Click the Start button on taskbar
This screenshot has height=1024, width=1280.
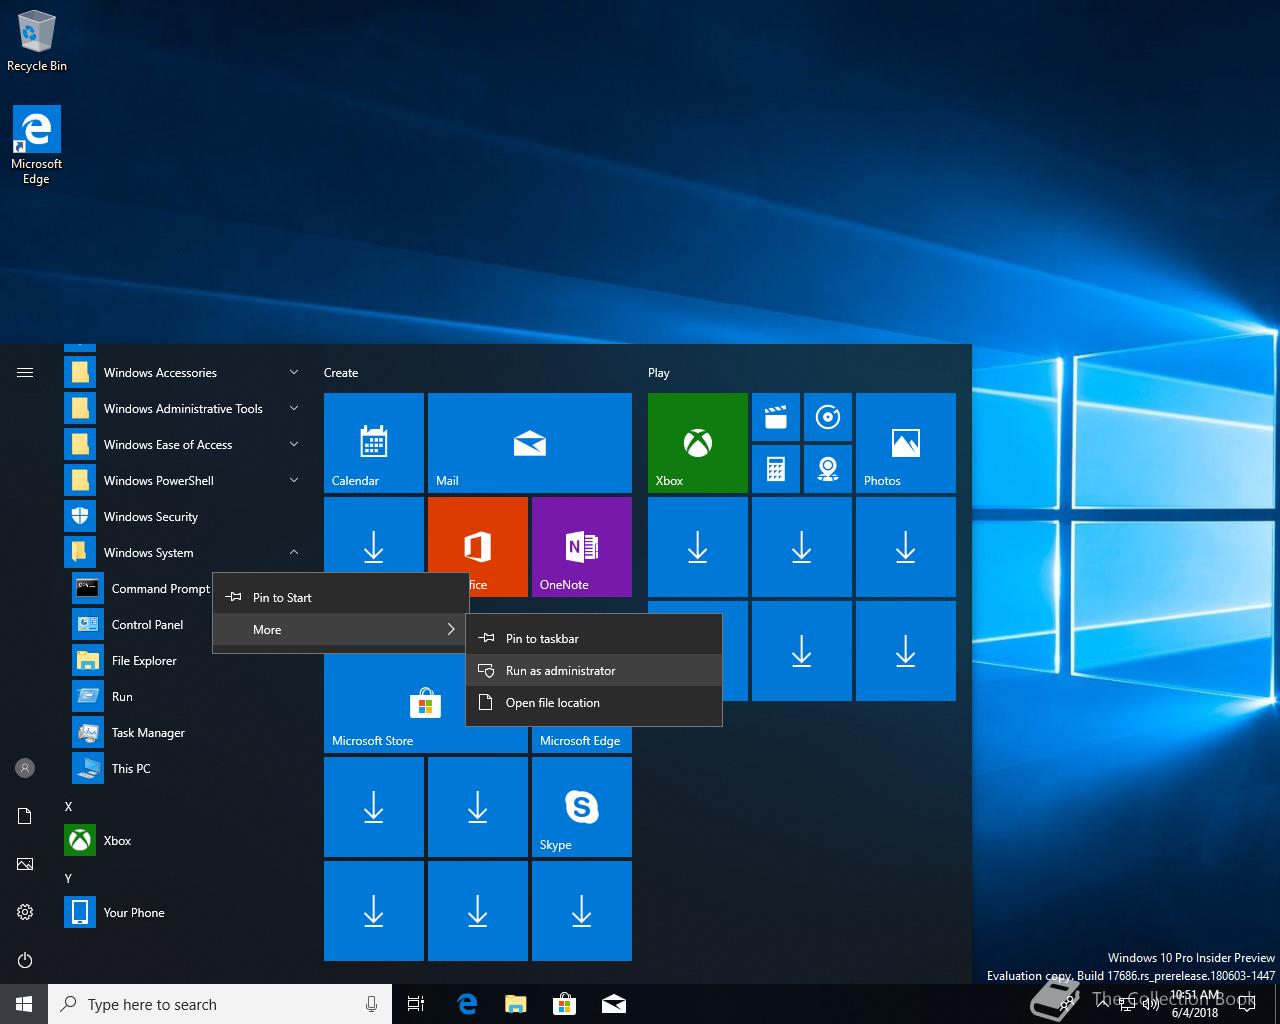click(24, 1004)
